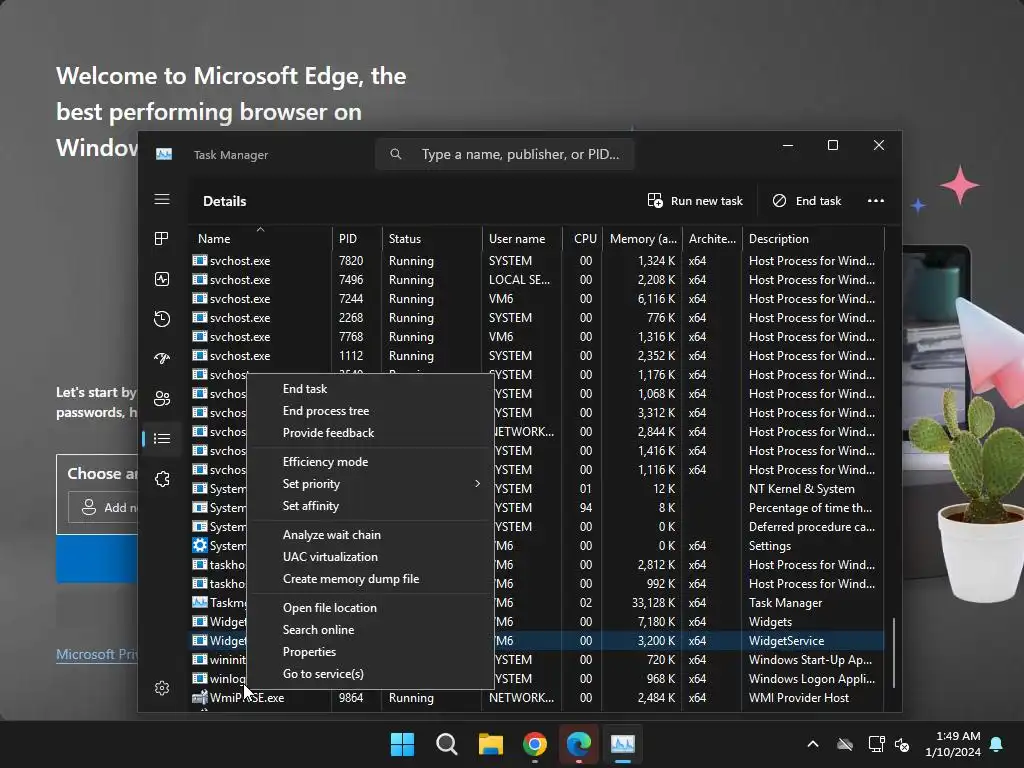Screen dimensions: 1024x768
Task: Click the Task Manager app icon in title bar
Action: [164, 154]
